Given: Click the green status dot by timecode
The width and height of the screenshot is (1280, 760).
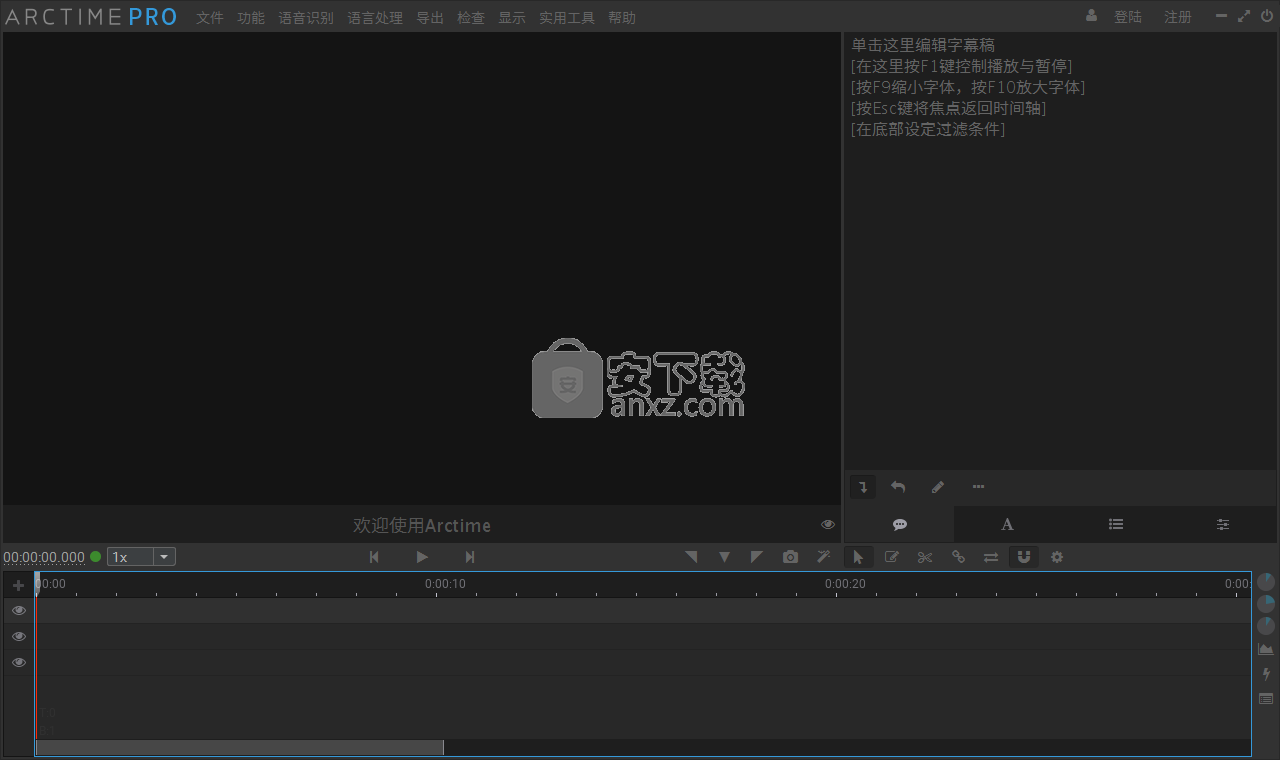Looking at the screenshot, I should tap(96, 557).
